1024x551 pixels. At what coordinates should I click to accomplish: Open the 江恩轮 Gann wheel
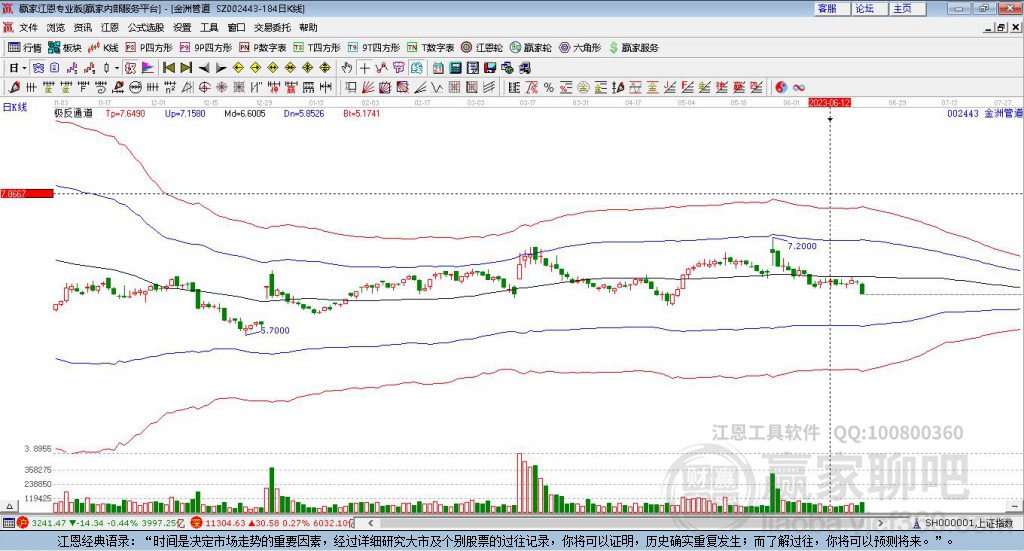[x=482, y=48]
